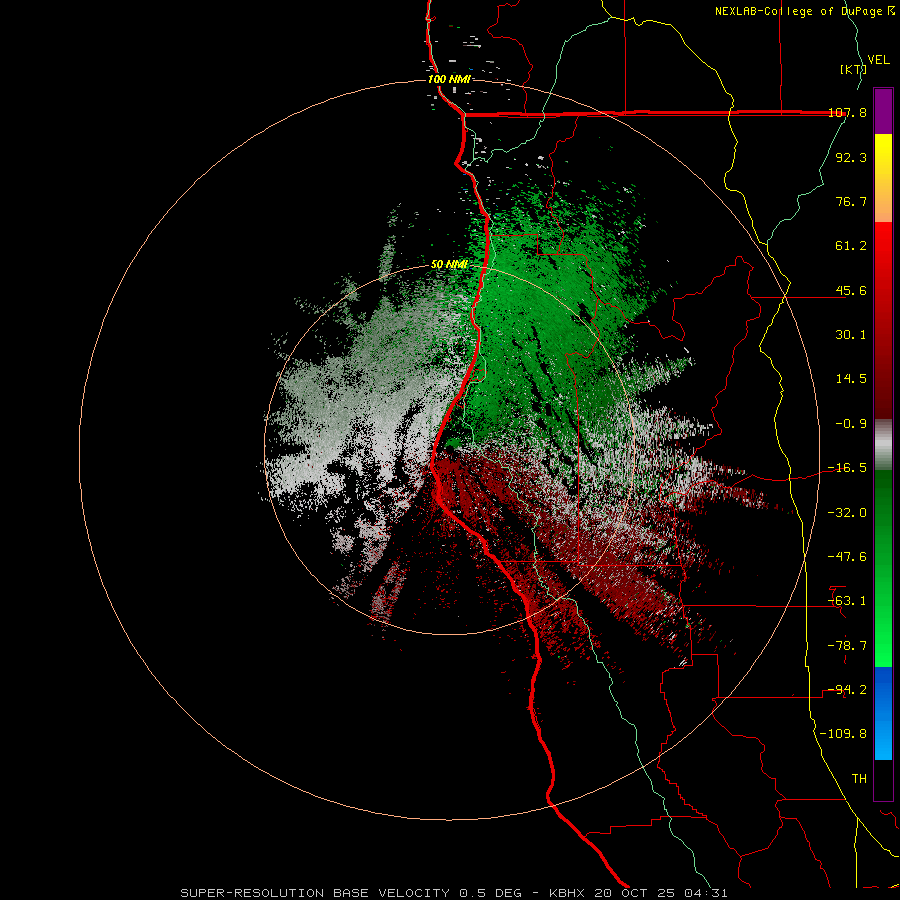Click the [KT] units label
This screenshot has height=900, width=900.
[x=853, y=69]
